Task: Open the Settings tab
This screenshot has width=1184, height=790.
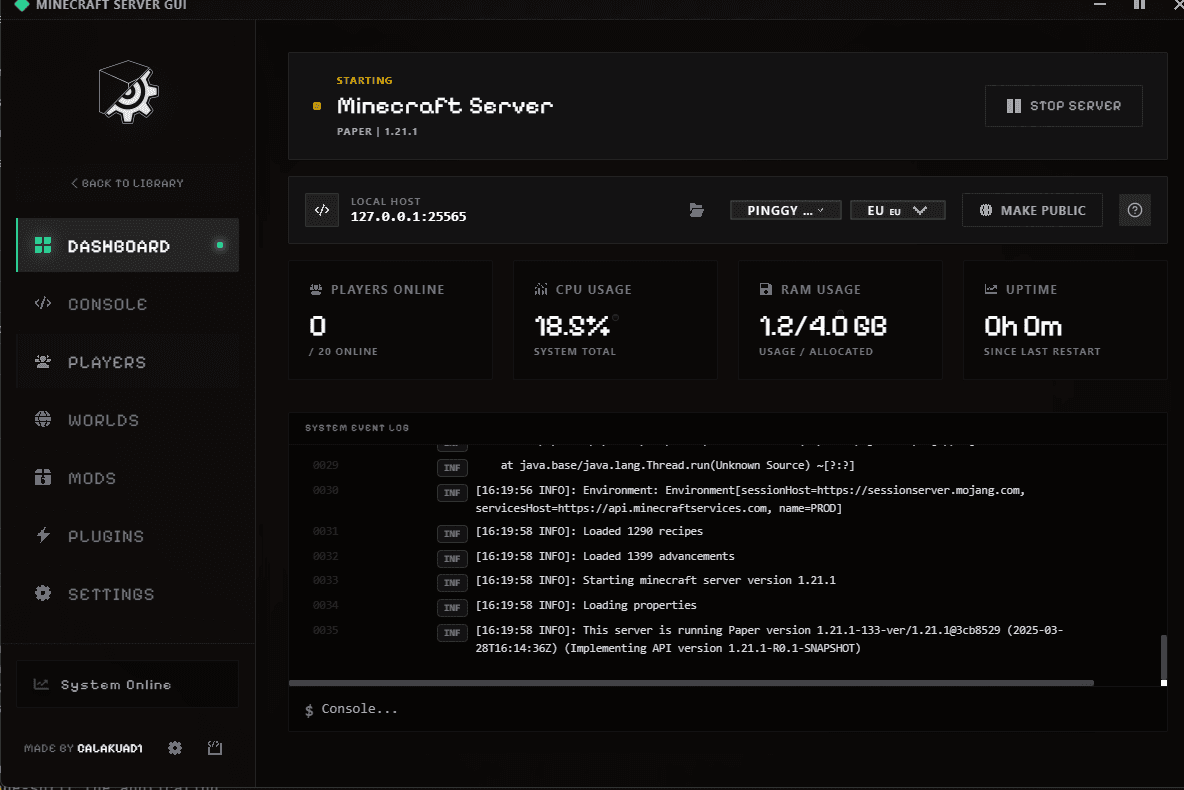Action: tap(128, 594)
